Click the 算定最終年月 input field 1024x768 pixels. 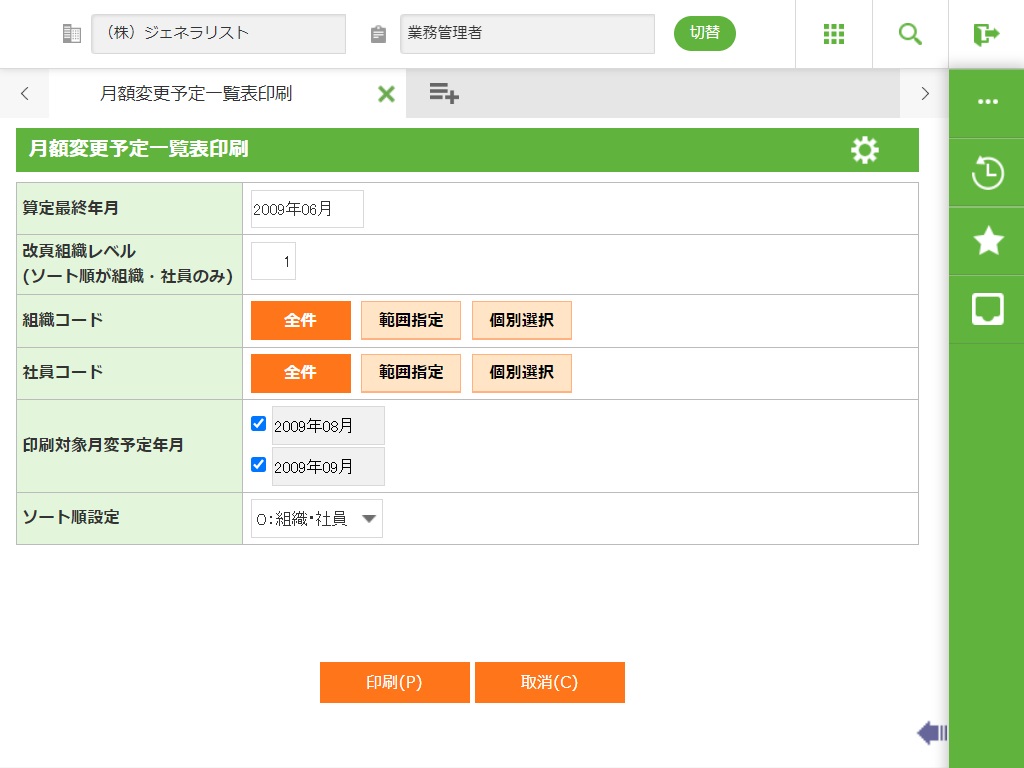tap(307, 209)
